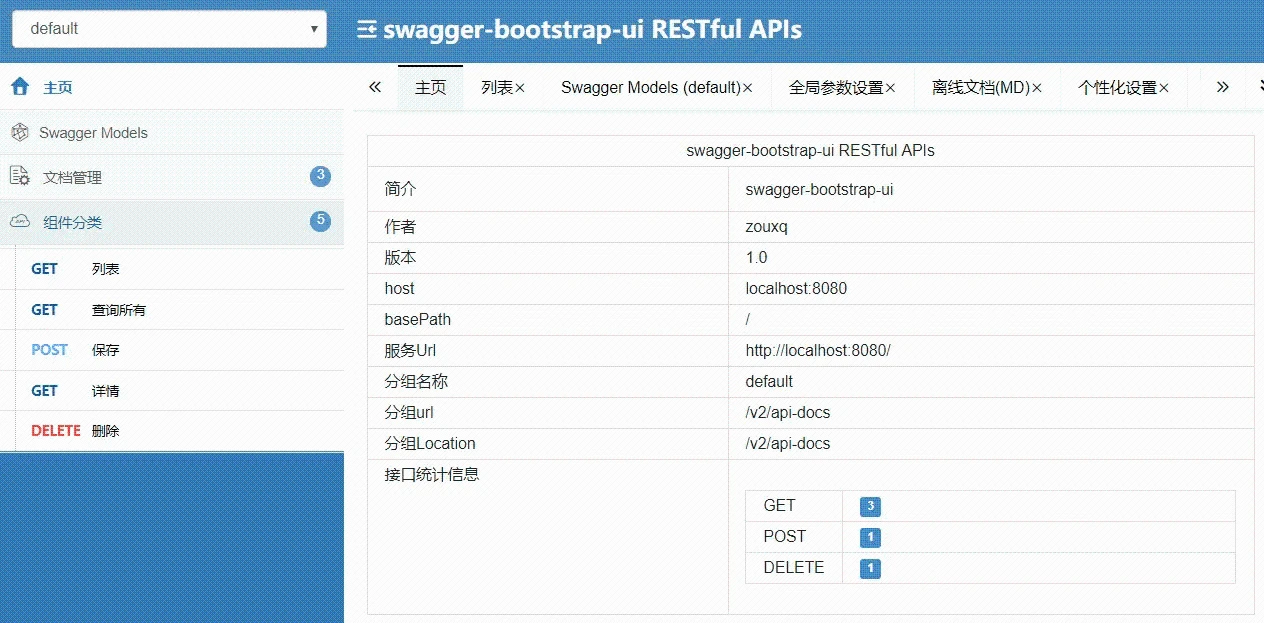Click the badge 5 on 组件分类
This screenshot has height=623, width=1264.
click(320, 221)
